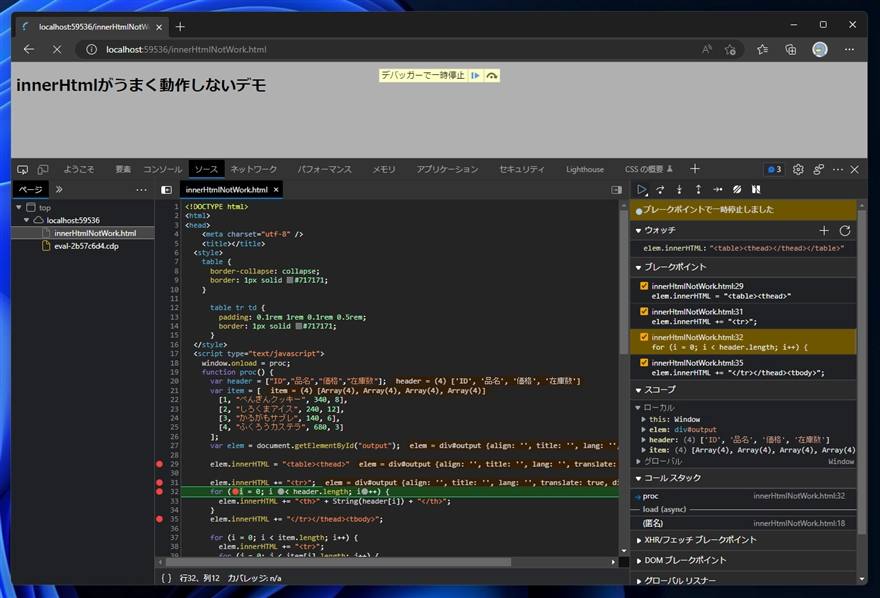This screenshot has height=598, width=880.
Task: Disable the breakpoint at innerHtmlNotWork.html:31
Action: 644,311
